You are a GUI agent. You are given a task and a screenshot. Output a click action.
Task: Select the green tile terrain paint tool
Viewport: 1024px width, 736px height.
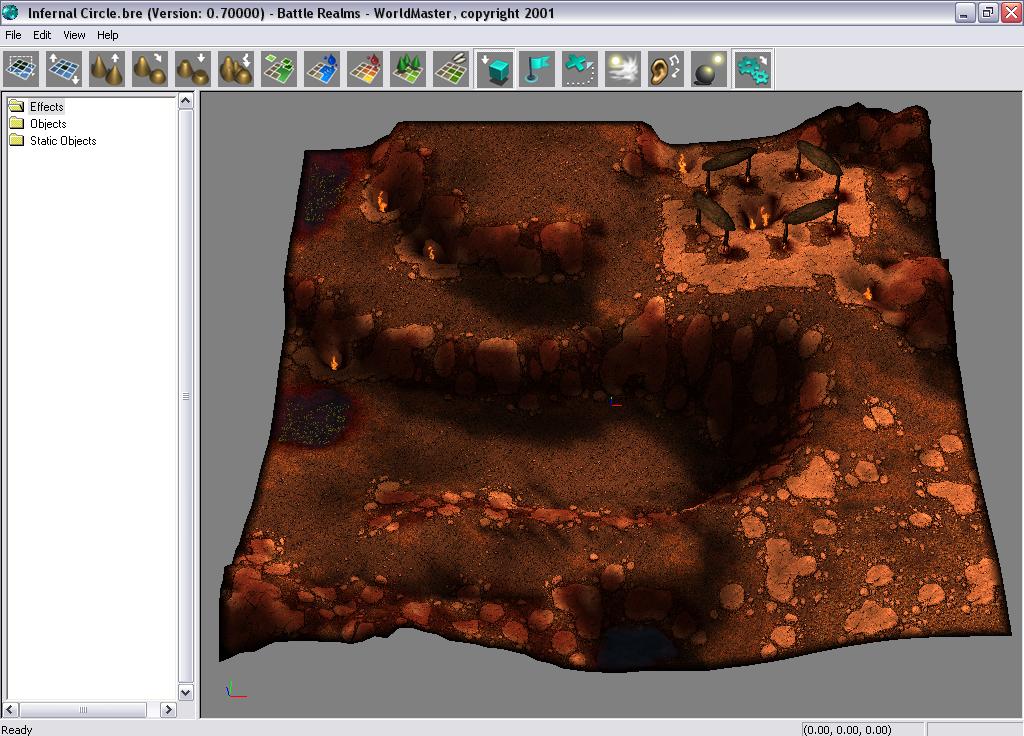click(279, 69)
